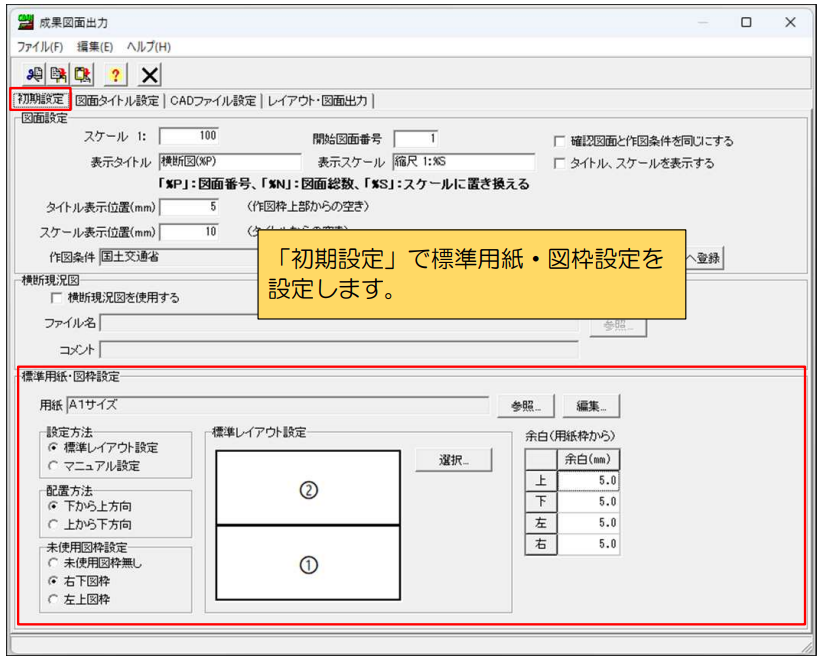Click layout frame ② in preview

(x=308, y=488)
